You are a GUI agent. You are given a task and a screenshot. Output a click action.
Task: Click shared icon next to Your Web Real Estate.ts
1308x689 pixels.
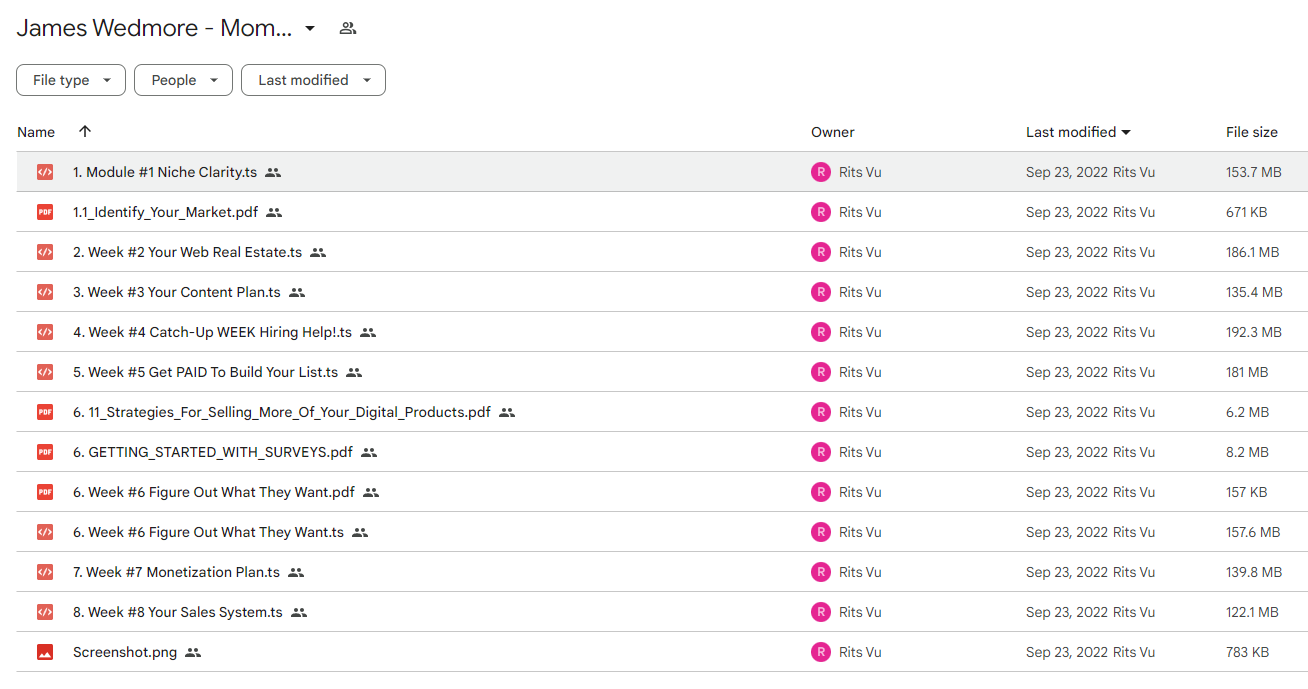[x=318, y=252]
